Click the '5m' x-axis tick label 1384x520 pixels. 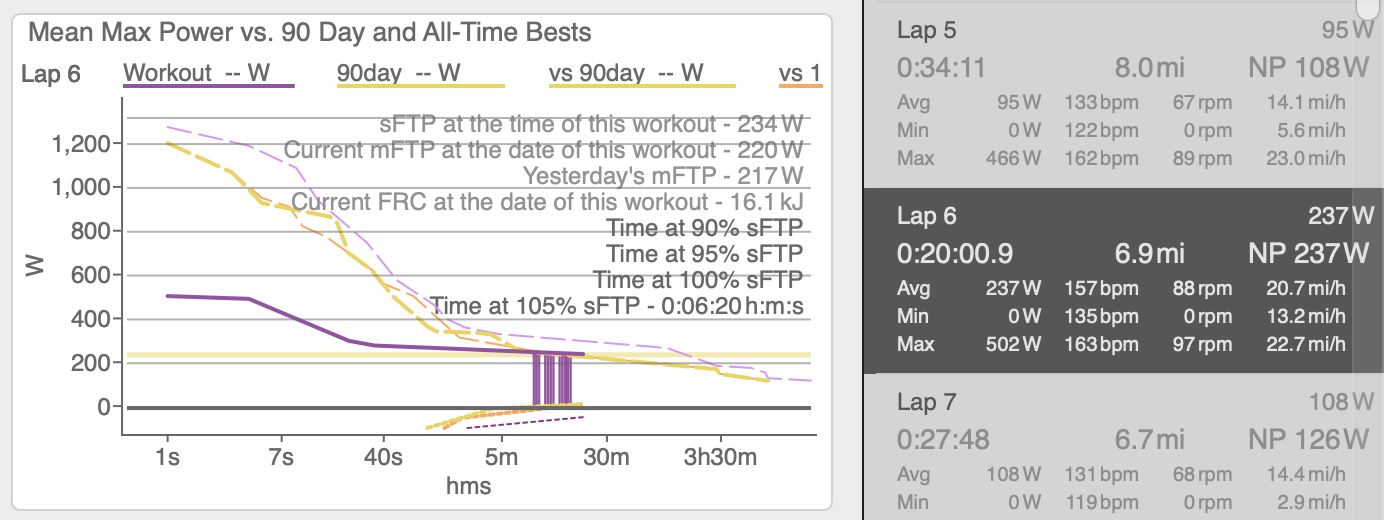(x=501, y=458)
